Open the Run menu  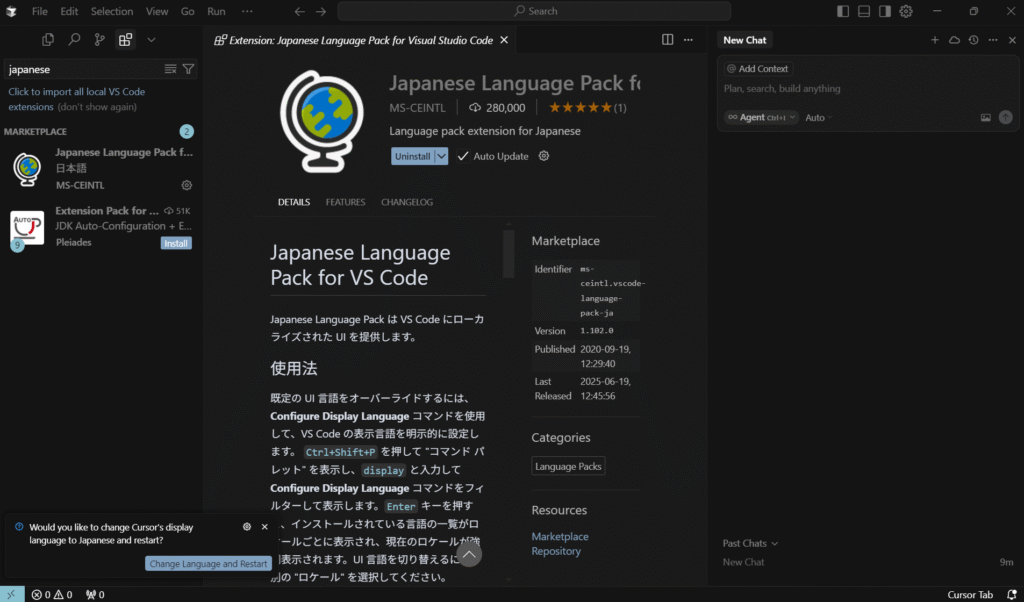pos(216,11)
